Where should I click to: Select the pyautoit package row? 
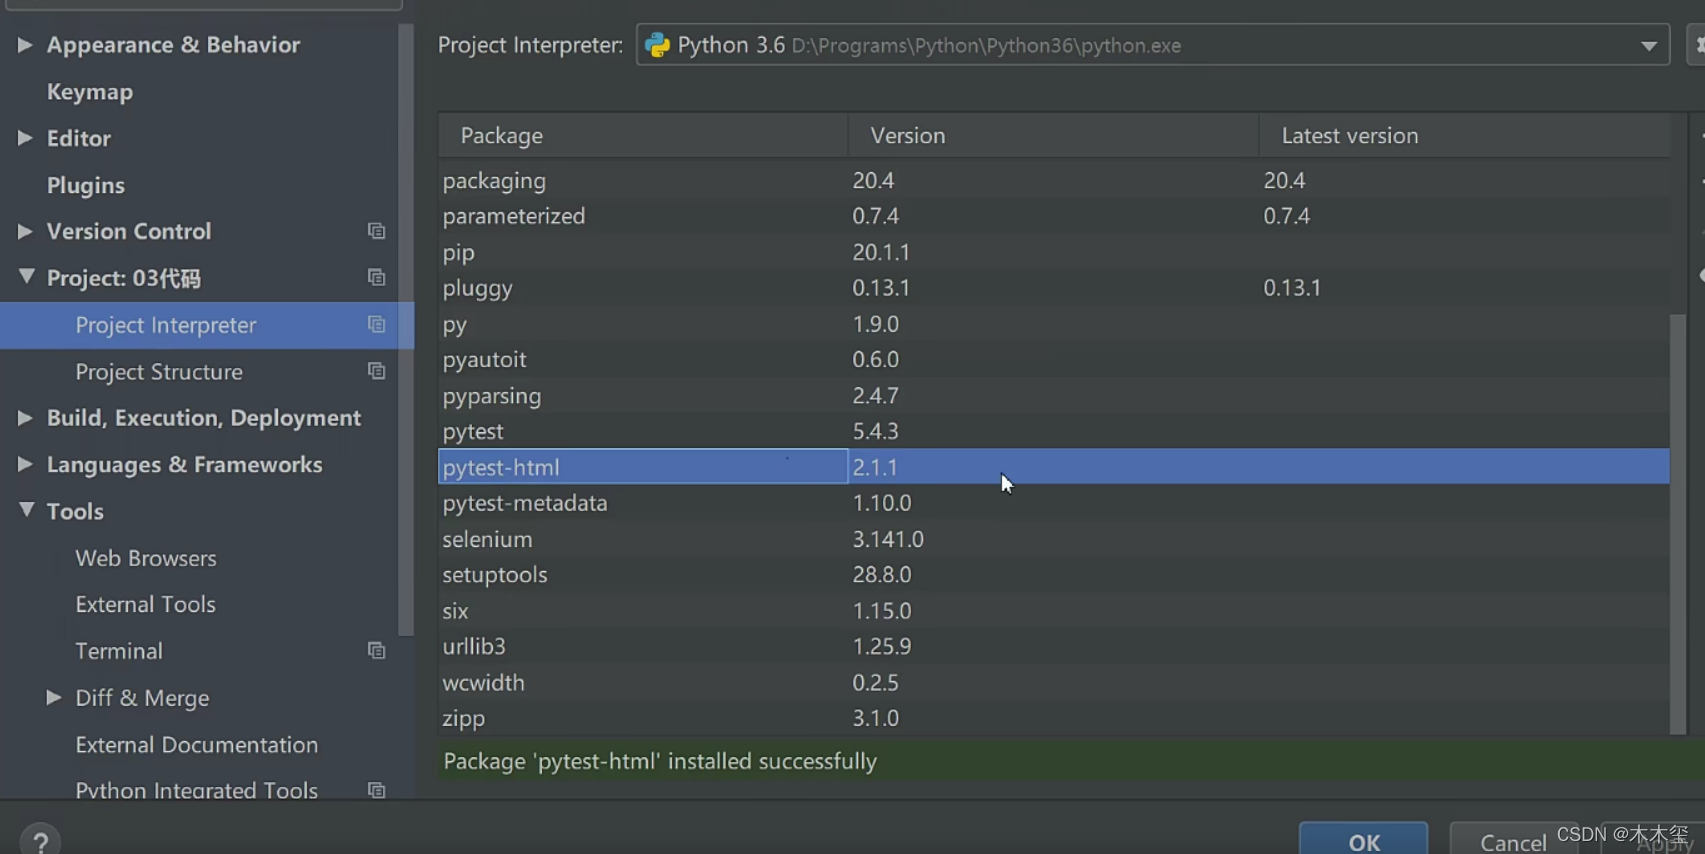[x=1054, y=359]
